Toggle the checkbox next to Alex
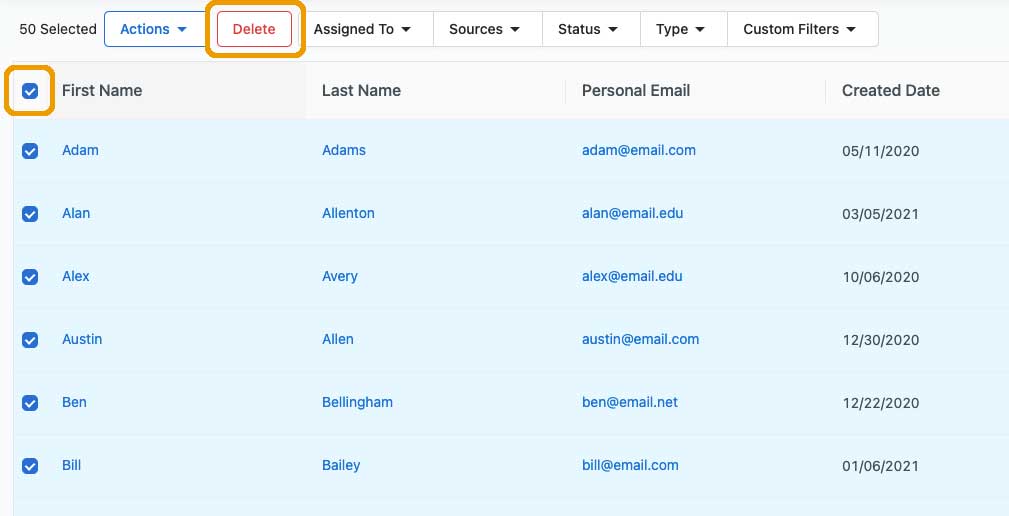 point(30,277)
